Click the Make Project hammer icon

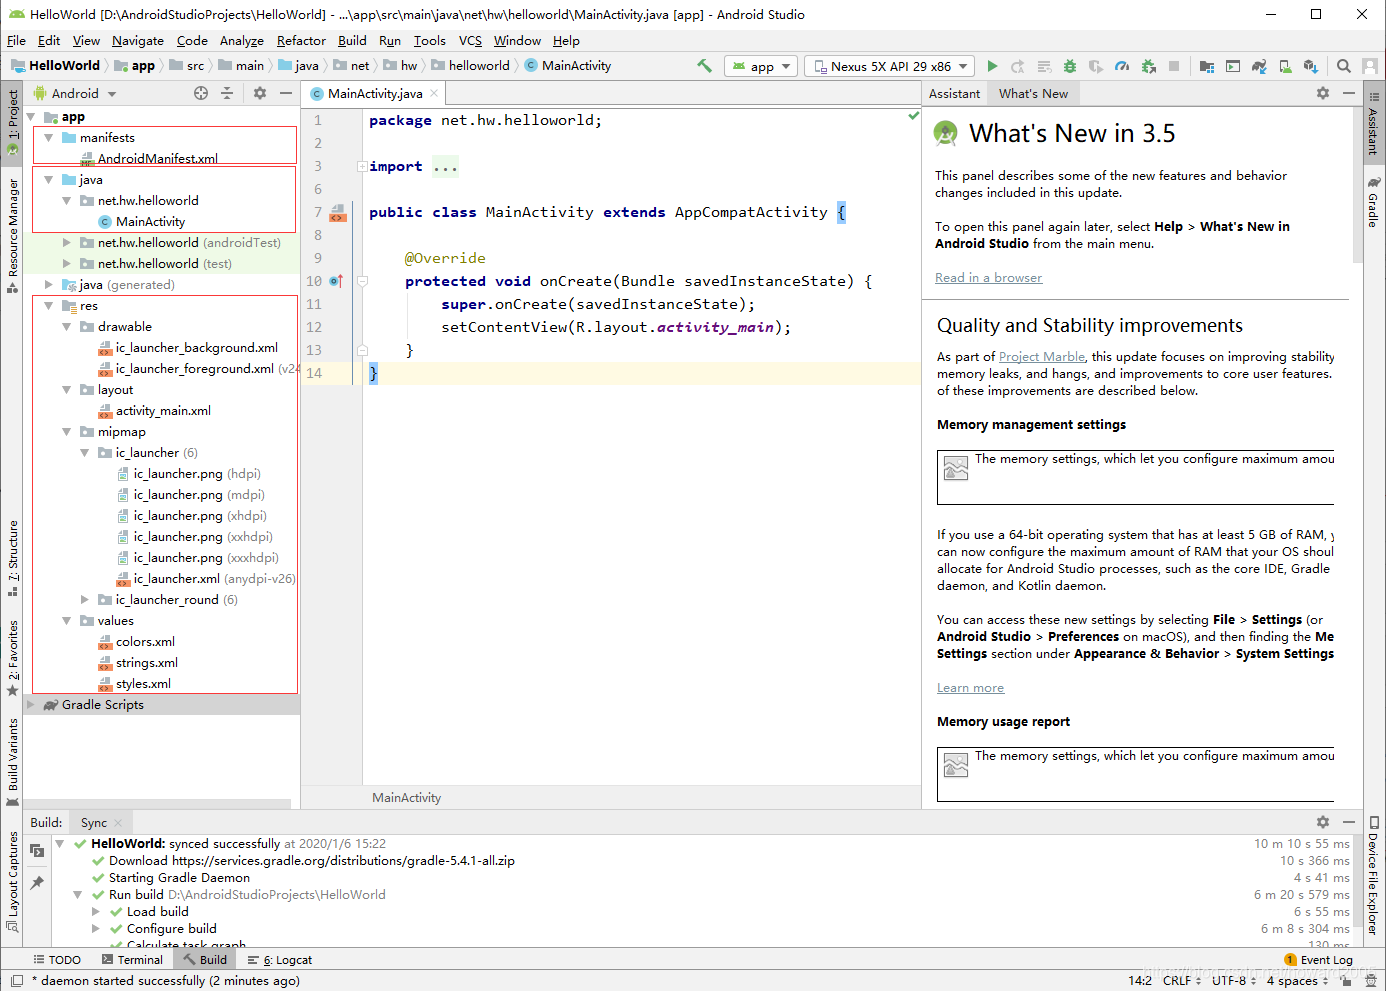click(705, 66)
